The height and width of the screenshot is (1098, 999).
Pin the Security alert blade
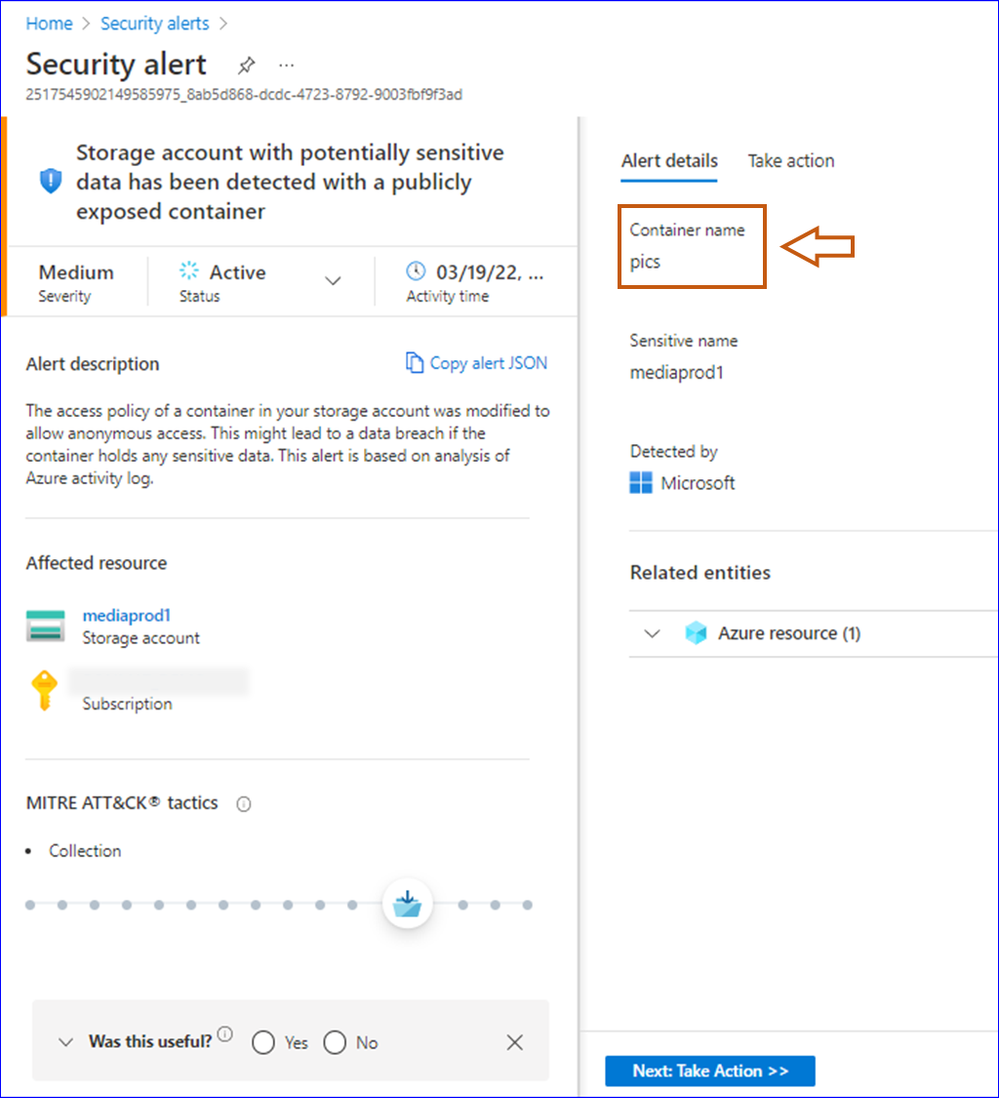coord(246,66)
